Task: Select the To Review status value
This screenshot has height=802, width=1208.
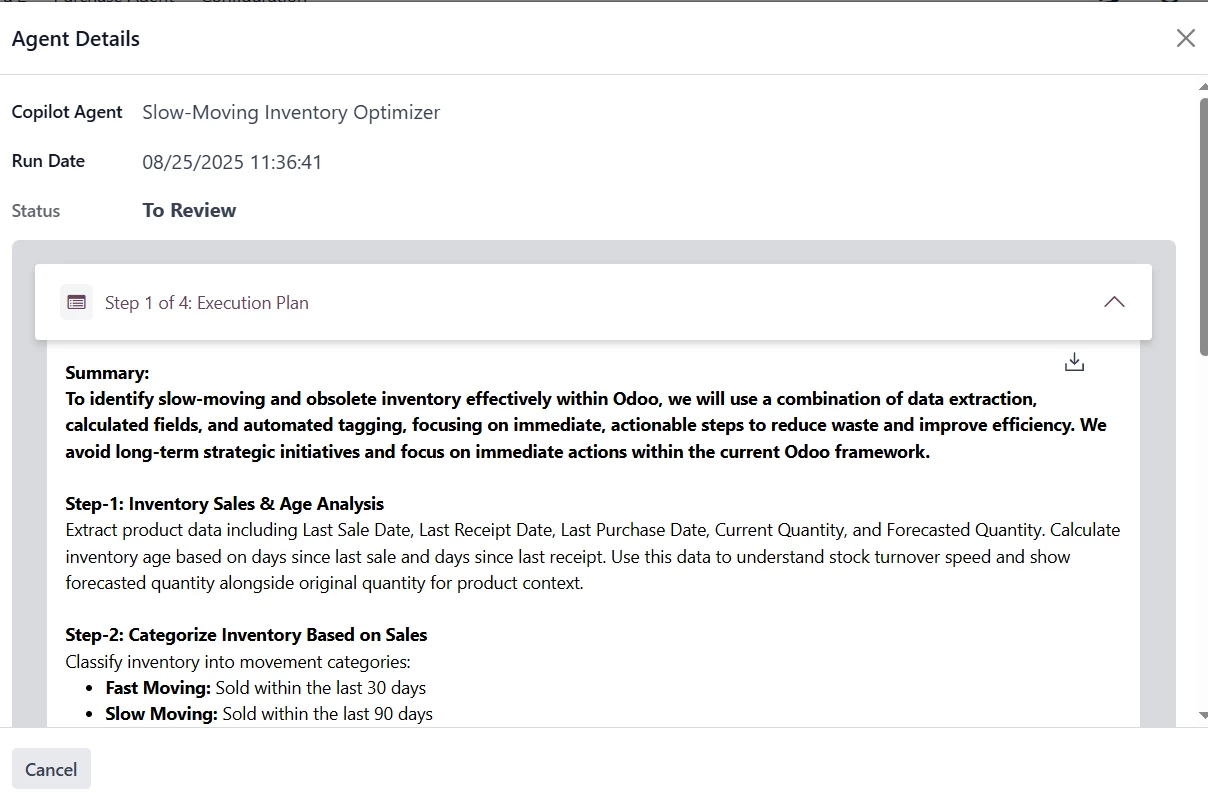Action: [189, 211]
